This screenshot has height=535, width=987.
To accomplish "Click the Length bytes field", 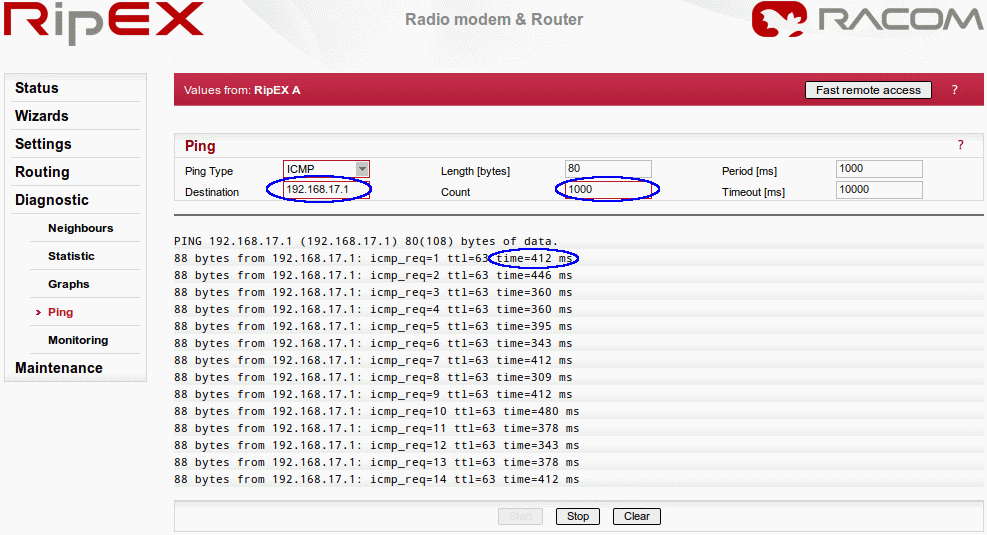I will click(608, 169).
